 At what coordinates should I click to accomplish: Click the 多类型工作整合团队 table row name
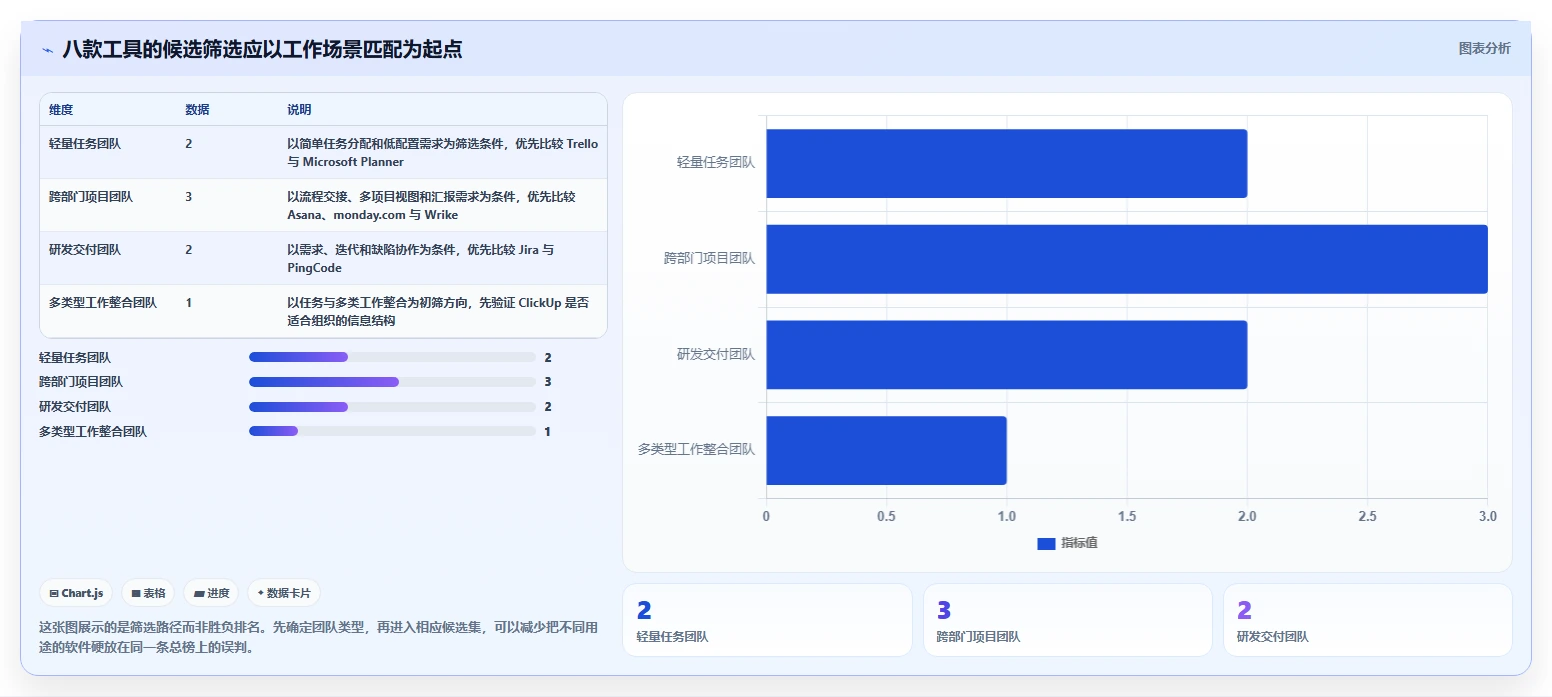pos(103,303)
